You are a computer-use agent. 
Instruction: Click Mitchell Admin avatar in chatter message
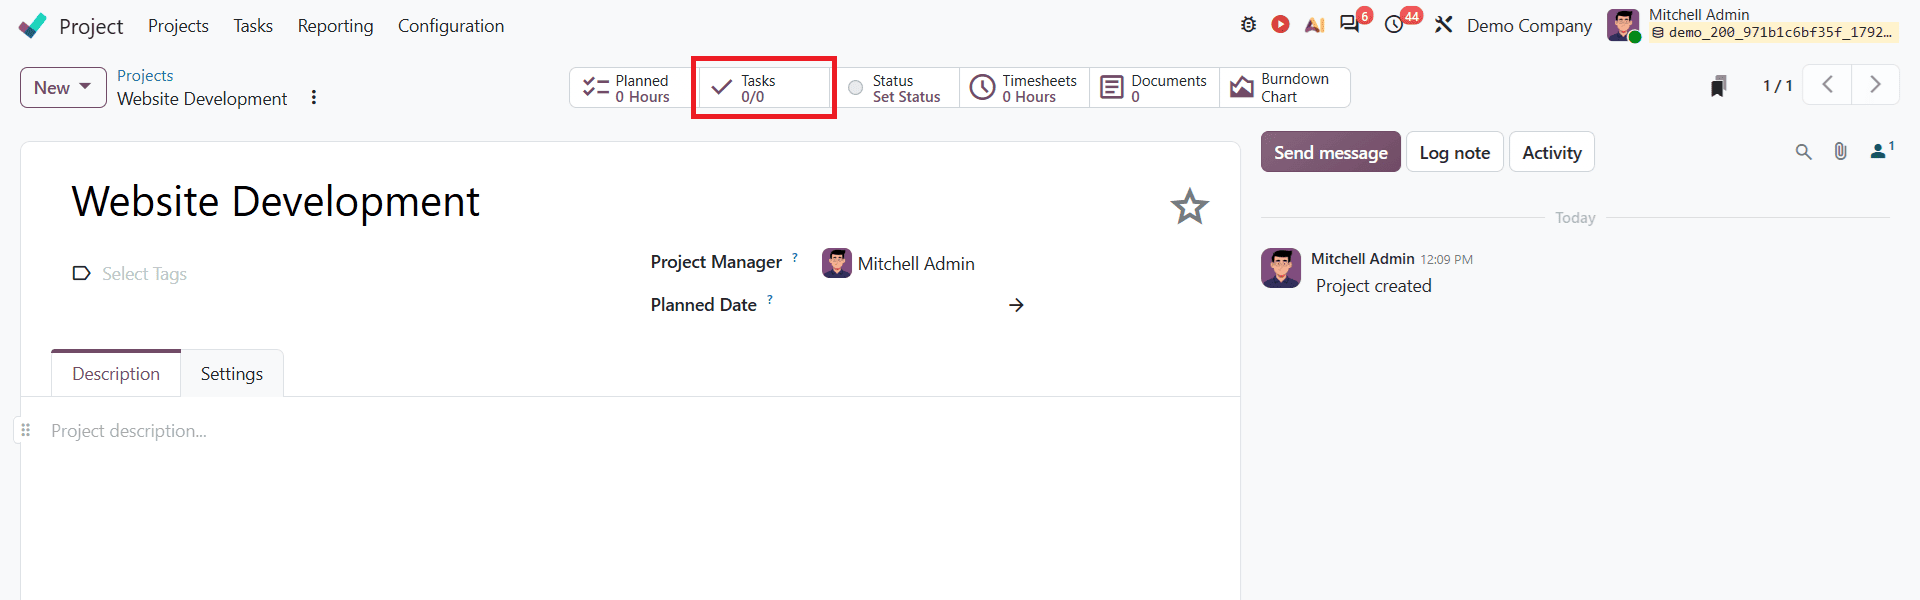[x=1281, y=268]
